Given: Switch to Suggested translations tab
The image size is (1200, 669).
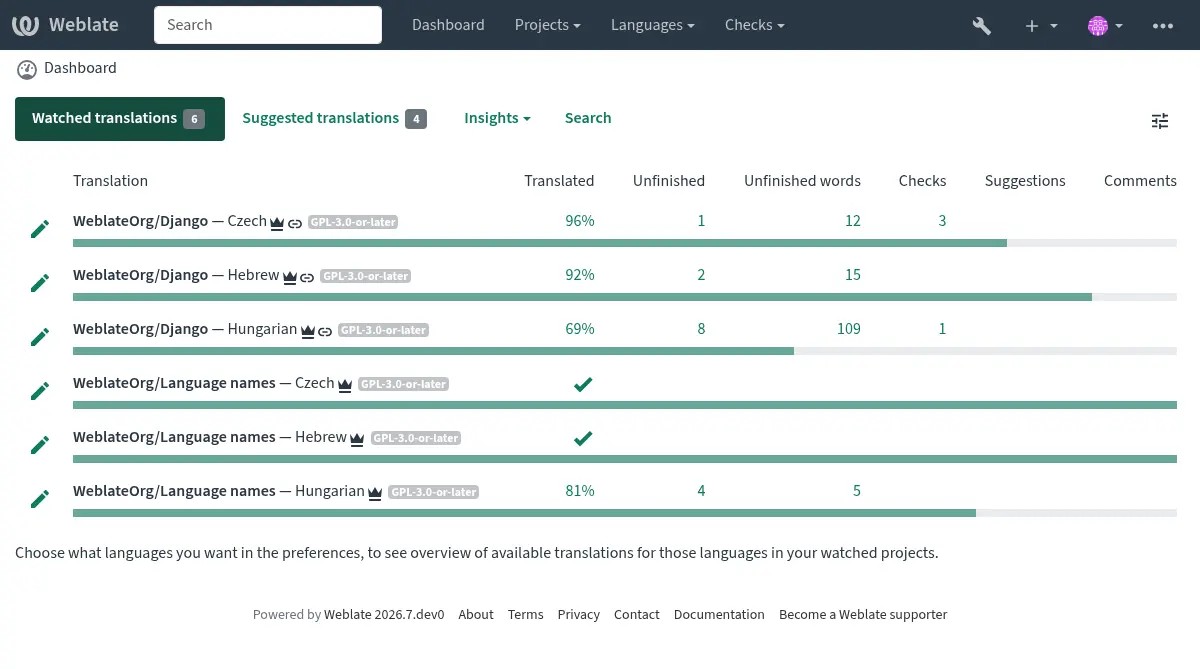Looking at the screenshot, I should pos(334,119).
